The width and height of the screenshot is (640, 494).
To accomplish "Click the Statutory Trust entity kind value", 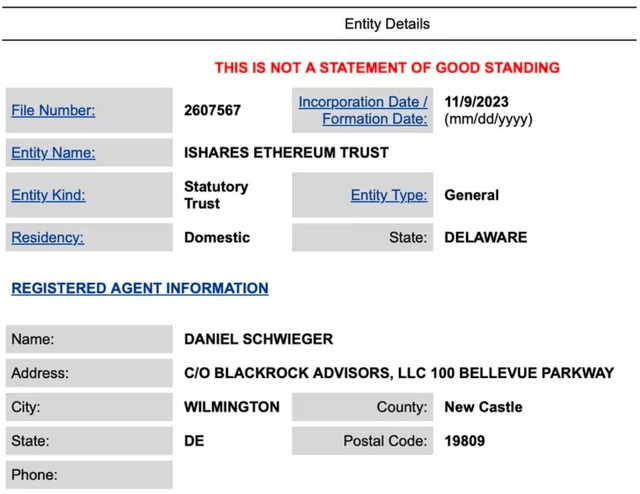I will click(216, 195).
